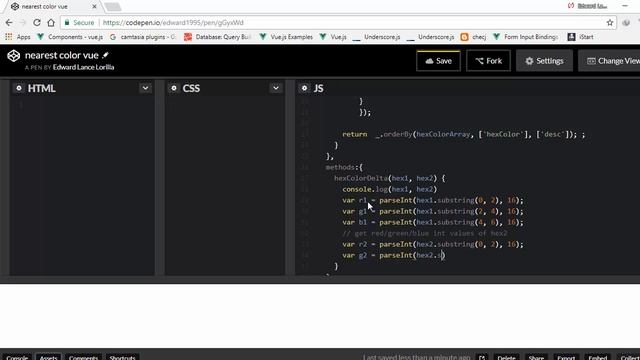Click inside the empty CSS editor
This screenshot has width=640, height=360.
point(225,186)
